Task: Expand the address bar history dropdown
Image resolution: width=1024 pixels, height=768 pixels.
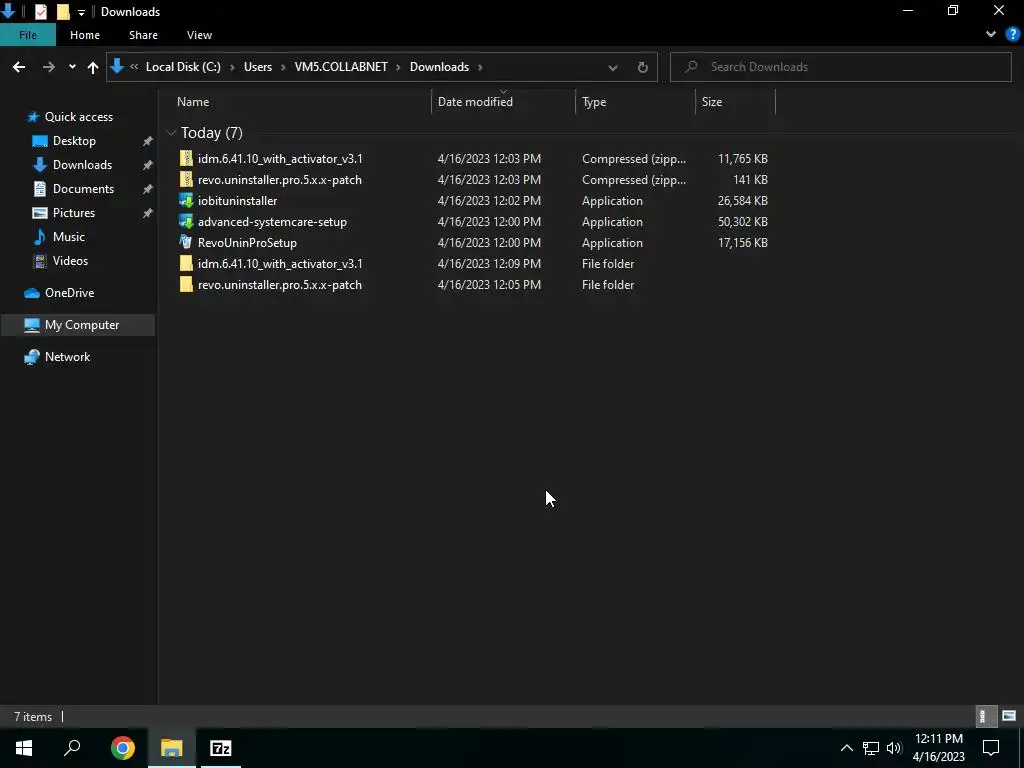Action: 613,67
